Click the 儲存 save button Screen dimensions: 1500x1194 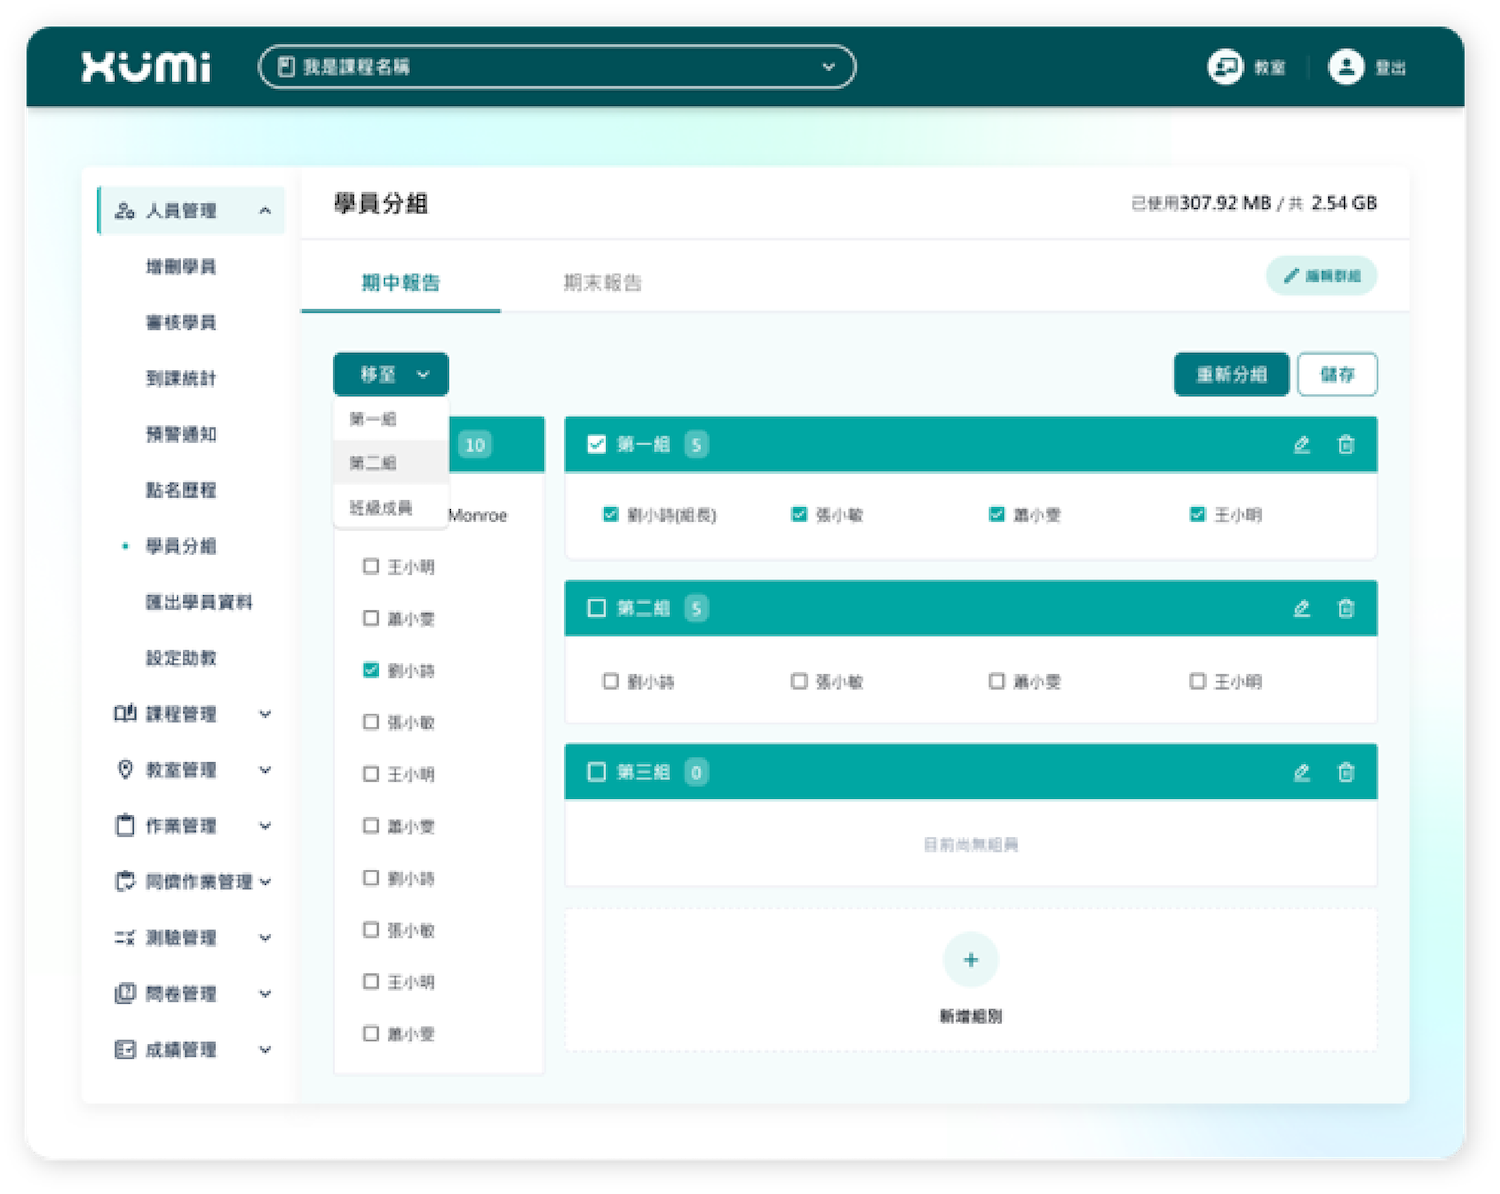(1339, 374)
